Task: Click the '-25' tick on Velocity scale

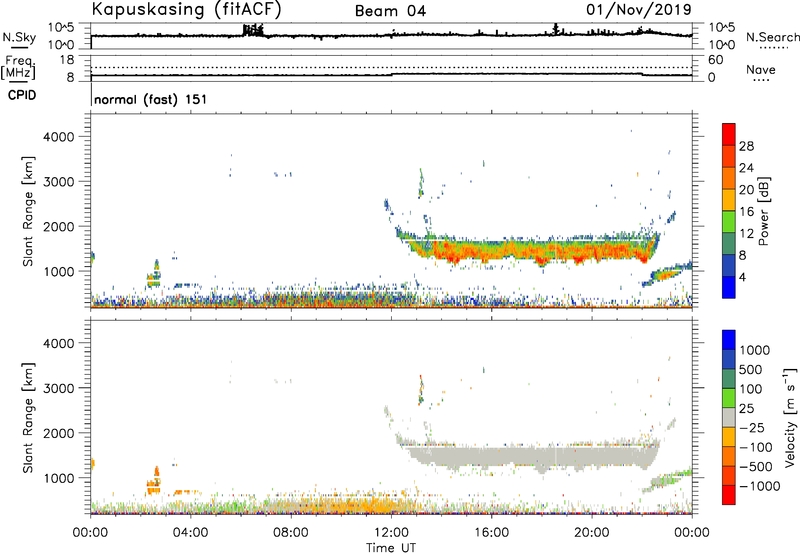Action: [752, 427]
